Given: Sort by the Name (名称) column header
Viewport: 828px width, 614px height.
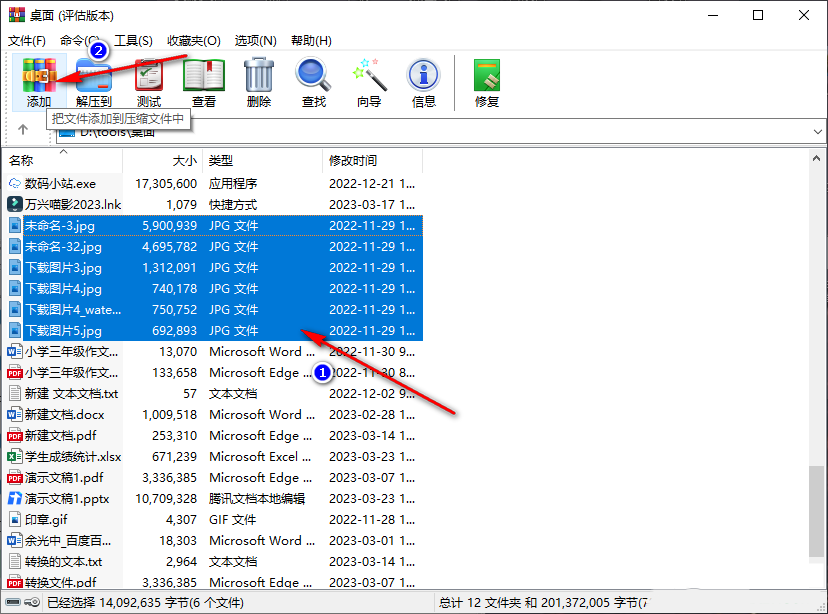Looking at the screenshot, I should click(63, 160).
